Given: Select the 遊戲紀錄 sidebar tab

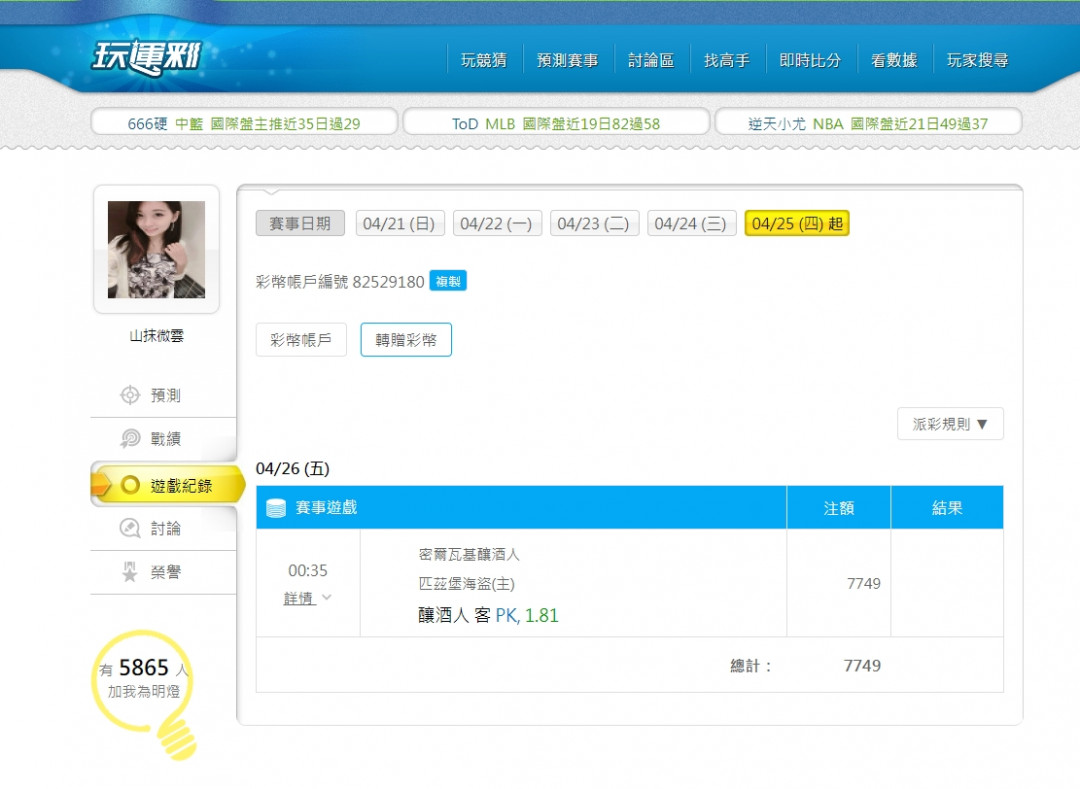Looking at the screenshot, I should [x=168, y=485].
